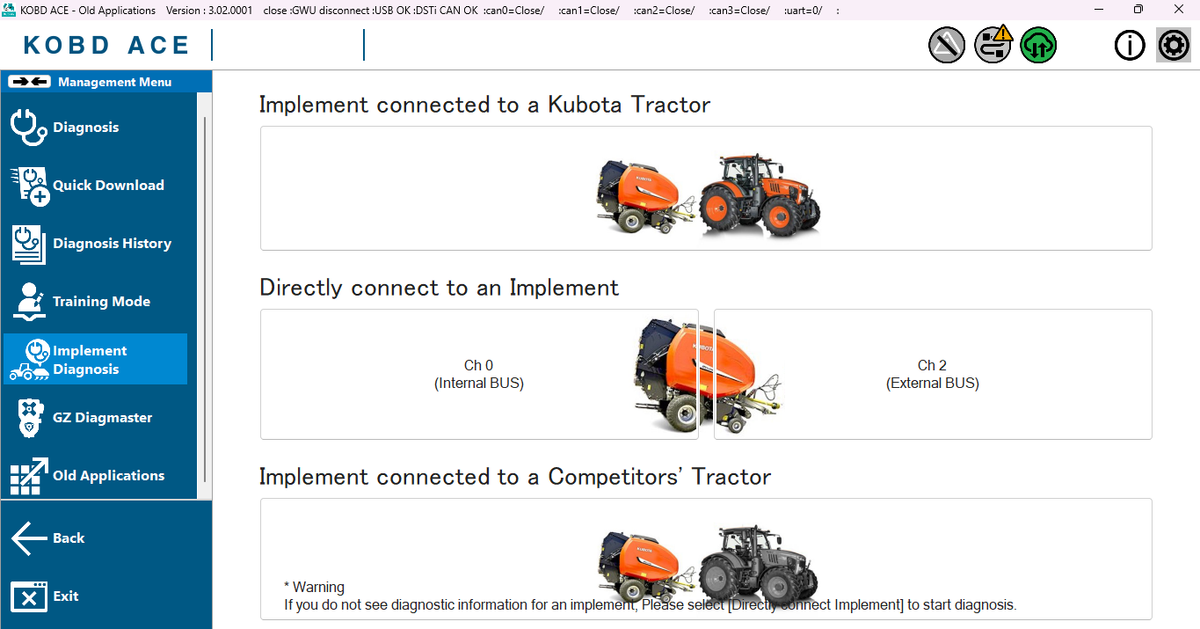Restore down the KOBD ACE window

pos(1138,10)
